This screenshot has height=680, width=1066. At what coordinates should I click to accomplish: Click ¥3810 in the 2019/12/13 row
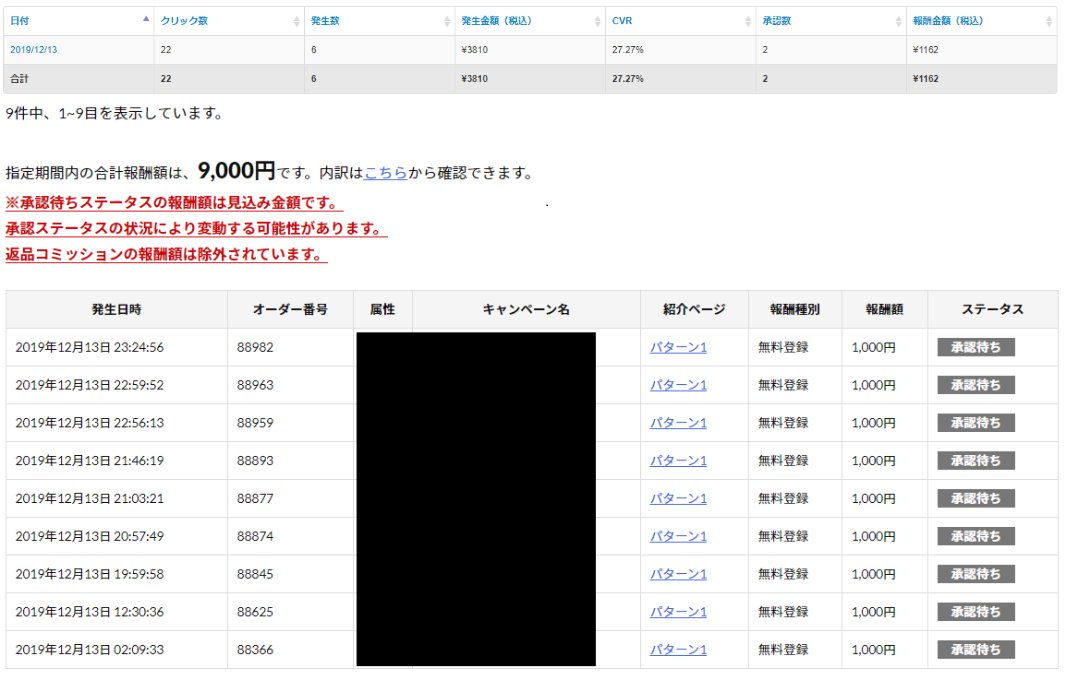pyautogui.click(x=475, y=50)
